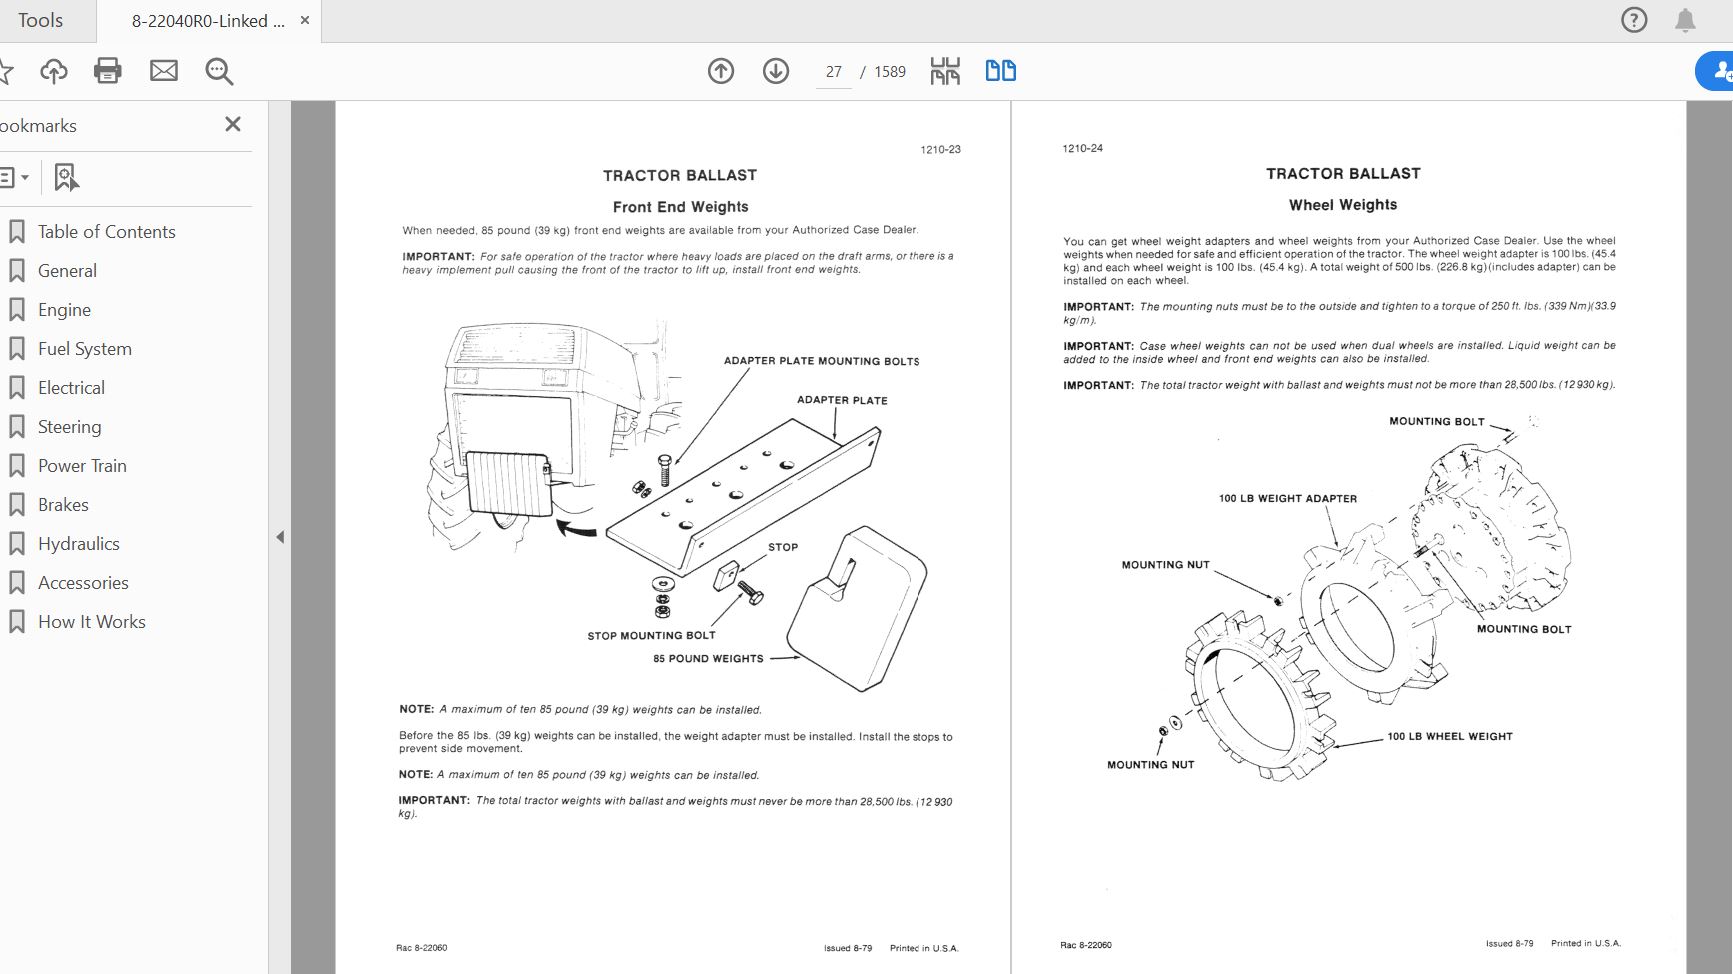
Task: Collapse the bookmarks sidebar
Action: point(232,124)
